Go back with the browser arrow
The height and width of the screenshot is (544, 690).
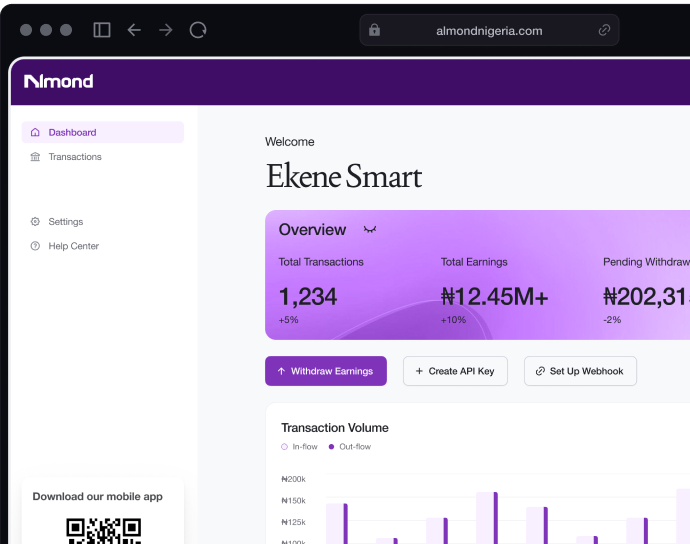(134, 30)
